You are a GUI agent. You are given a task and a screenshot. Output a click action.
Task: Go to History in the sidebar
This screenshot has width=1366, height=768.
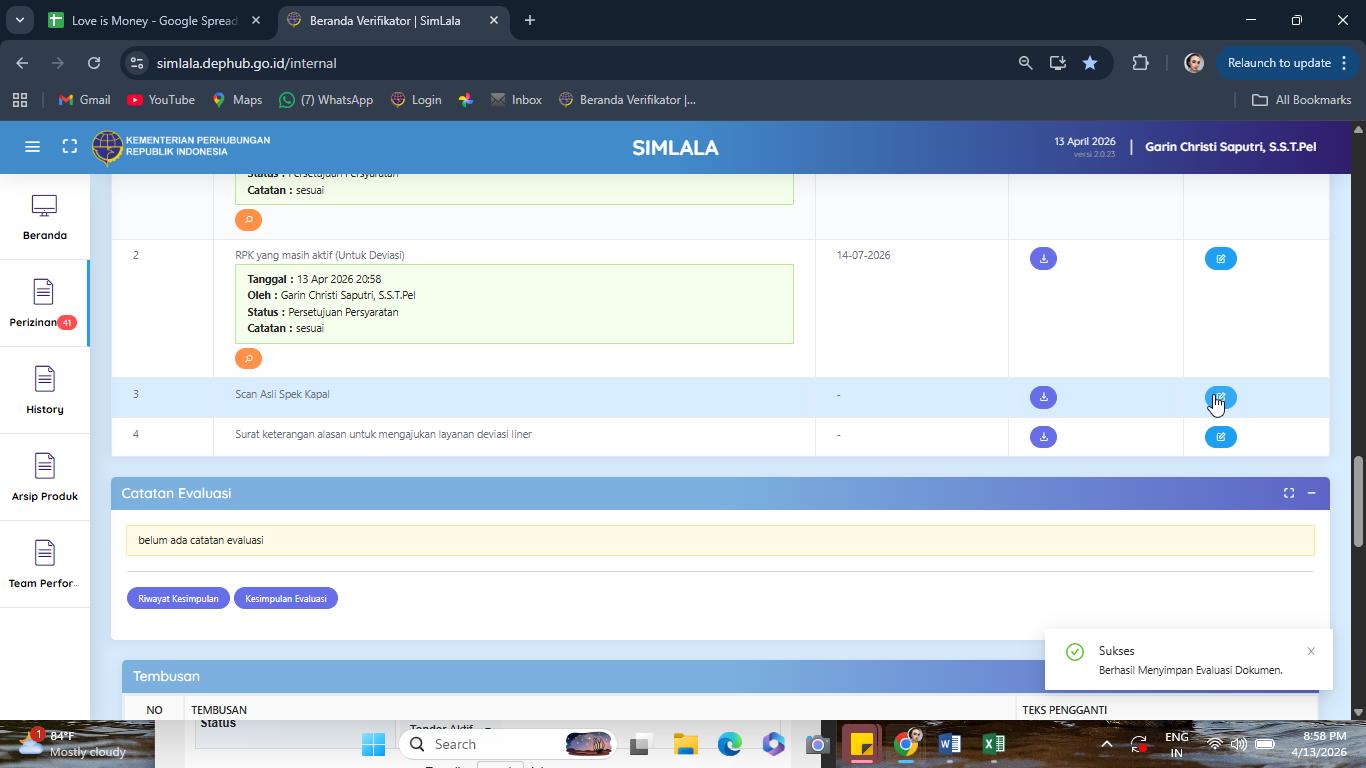point(44,390)
